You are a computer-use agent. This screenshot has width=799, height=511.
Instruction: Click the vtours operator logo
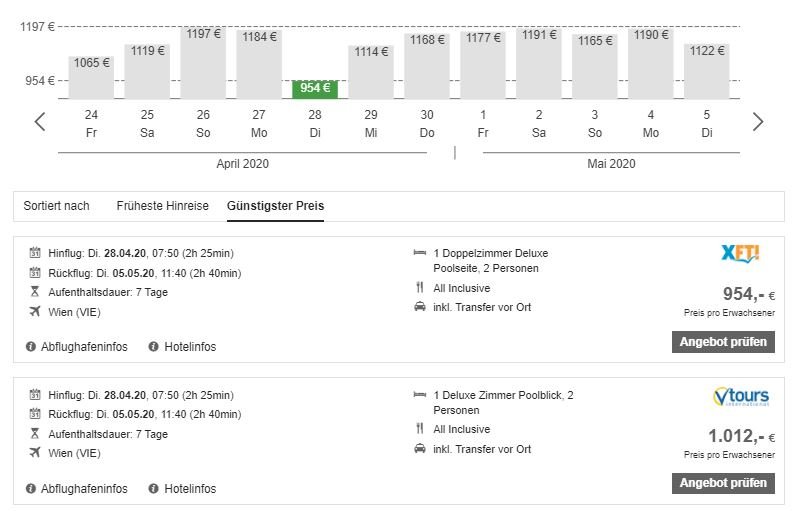coord(741,396)
